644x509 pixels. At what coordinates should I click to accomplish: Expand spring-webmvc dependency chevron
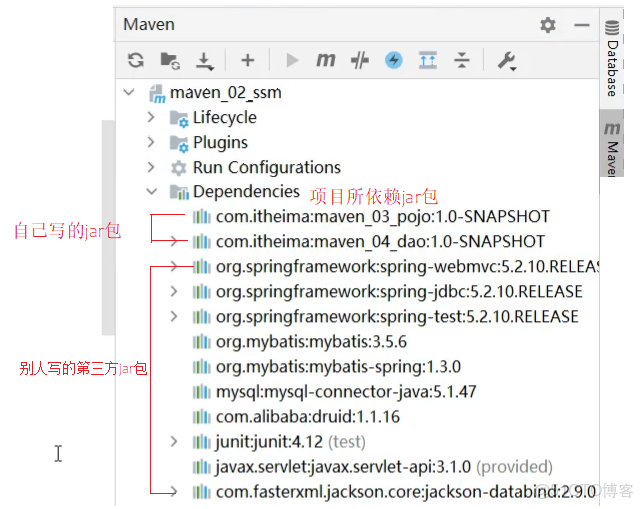click(174, 266)
